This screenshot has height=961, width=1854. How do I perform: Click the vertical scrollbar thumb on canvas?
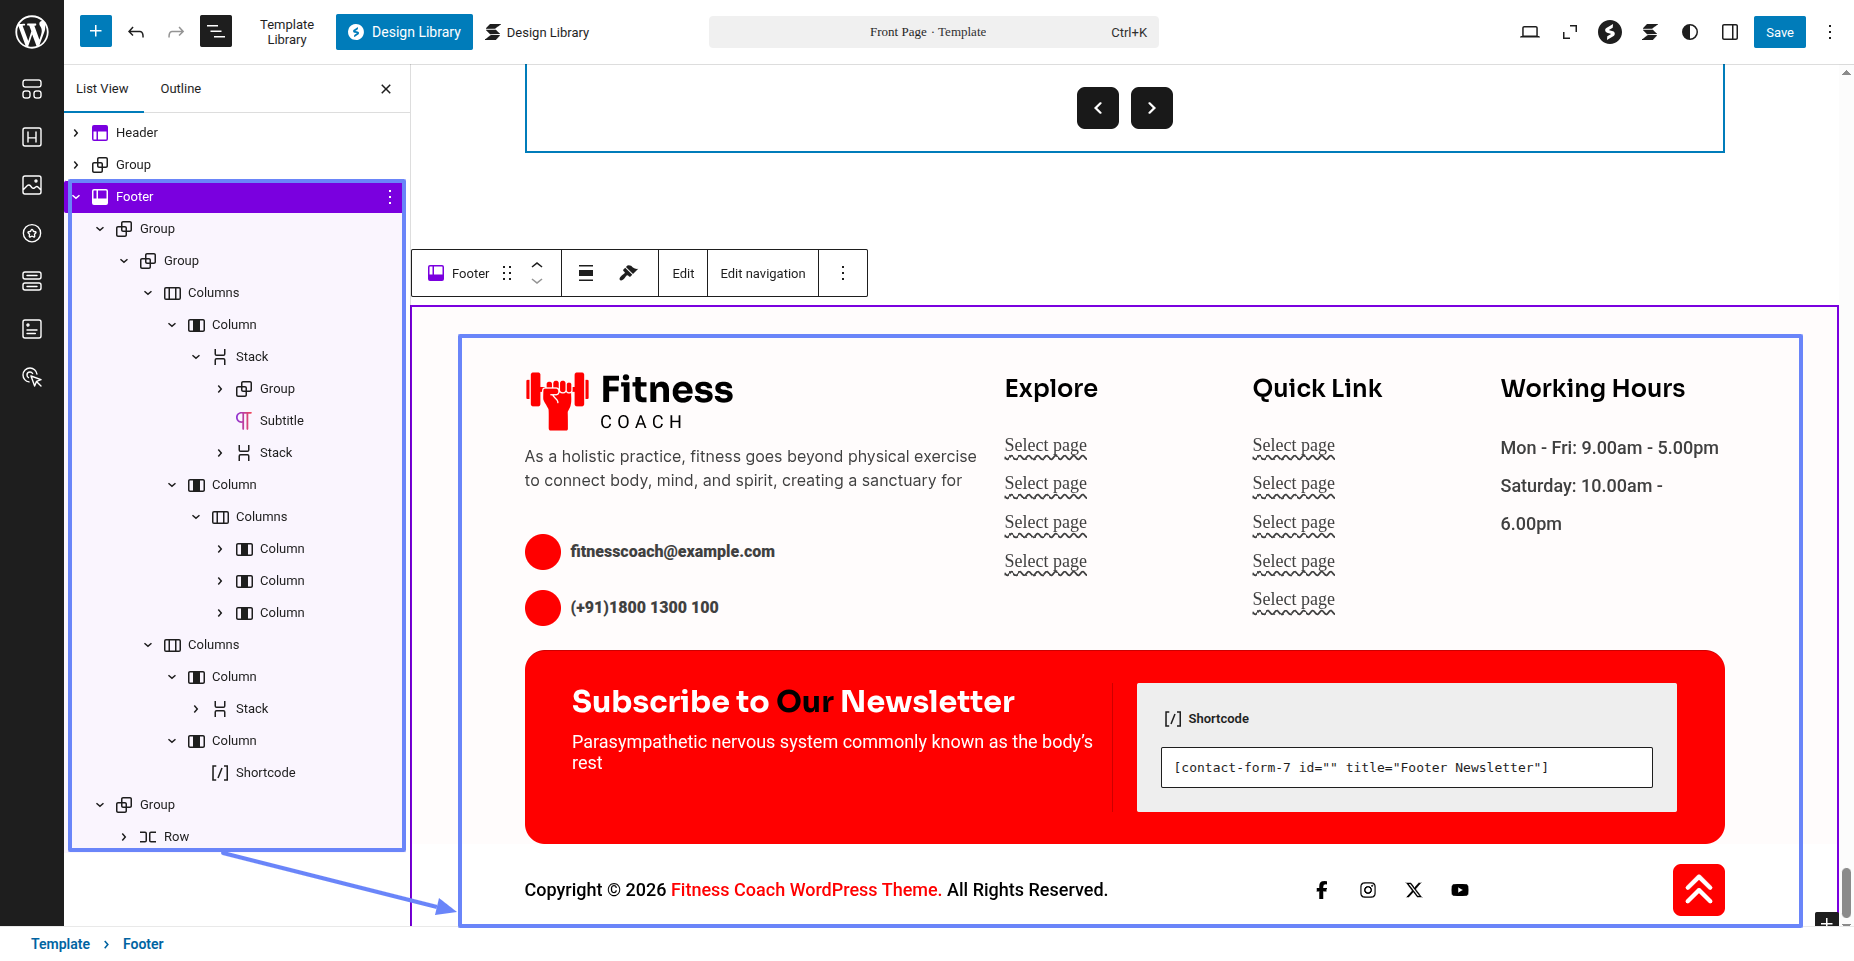[x=1845, y=890]
